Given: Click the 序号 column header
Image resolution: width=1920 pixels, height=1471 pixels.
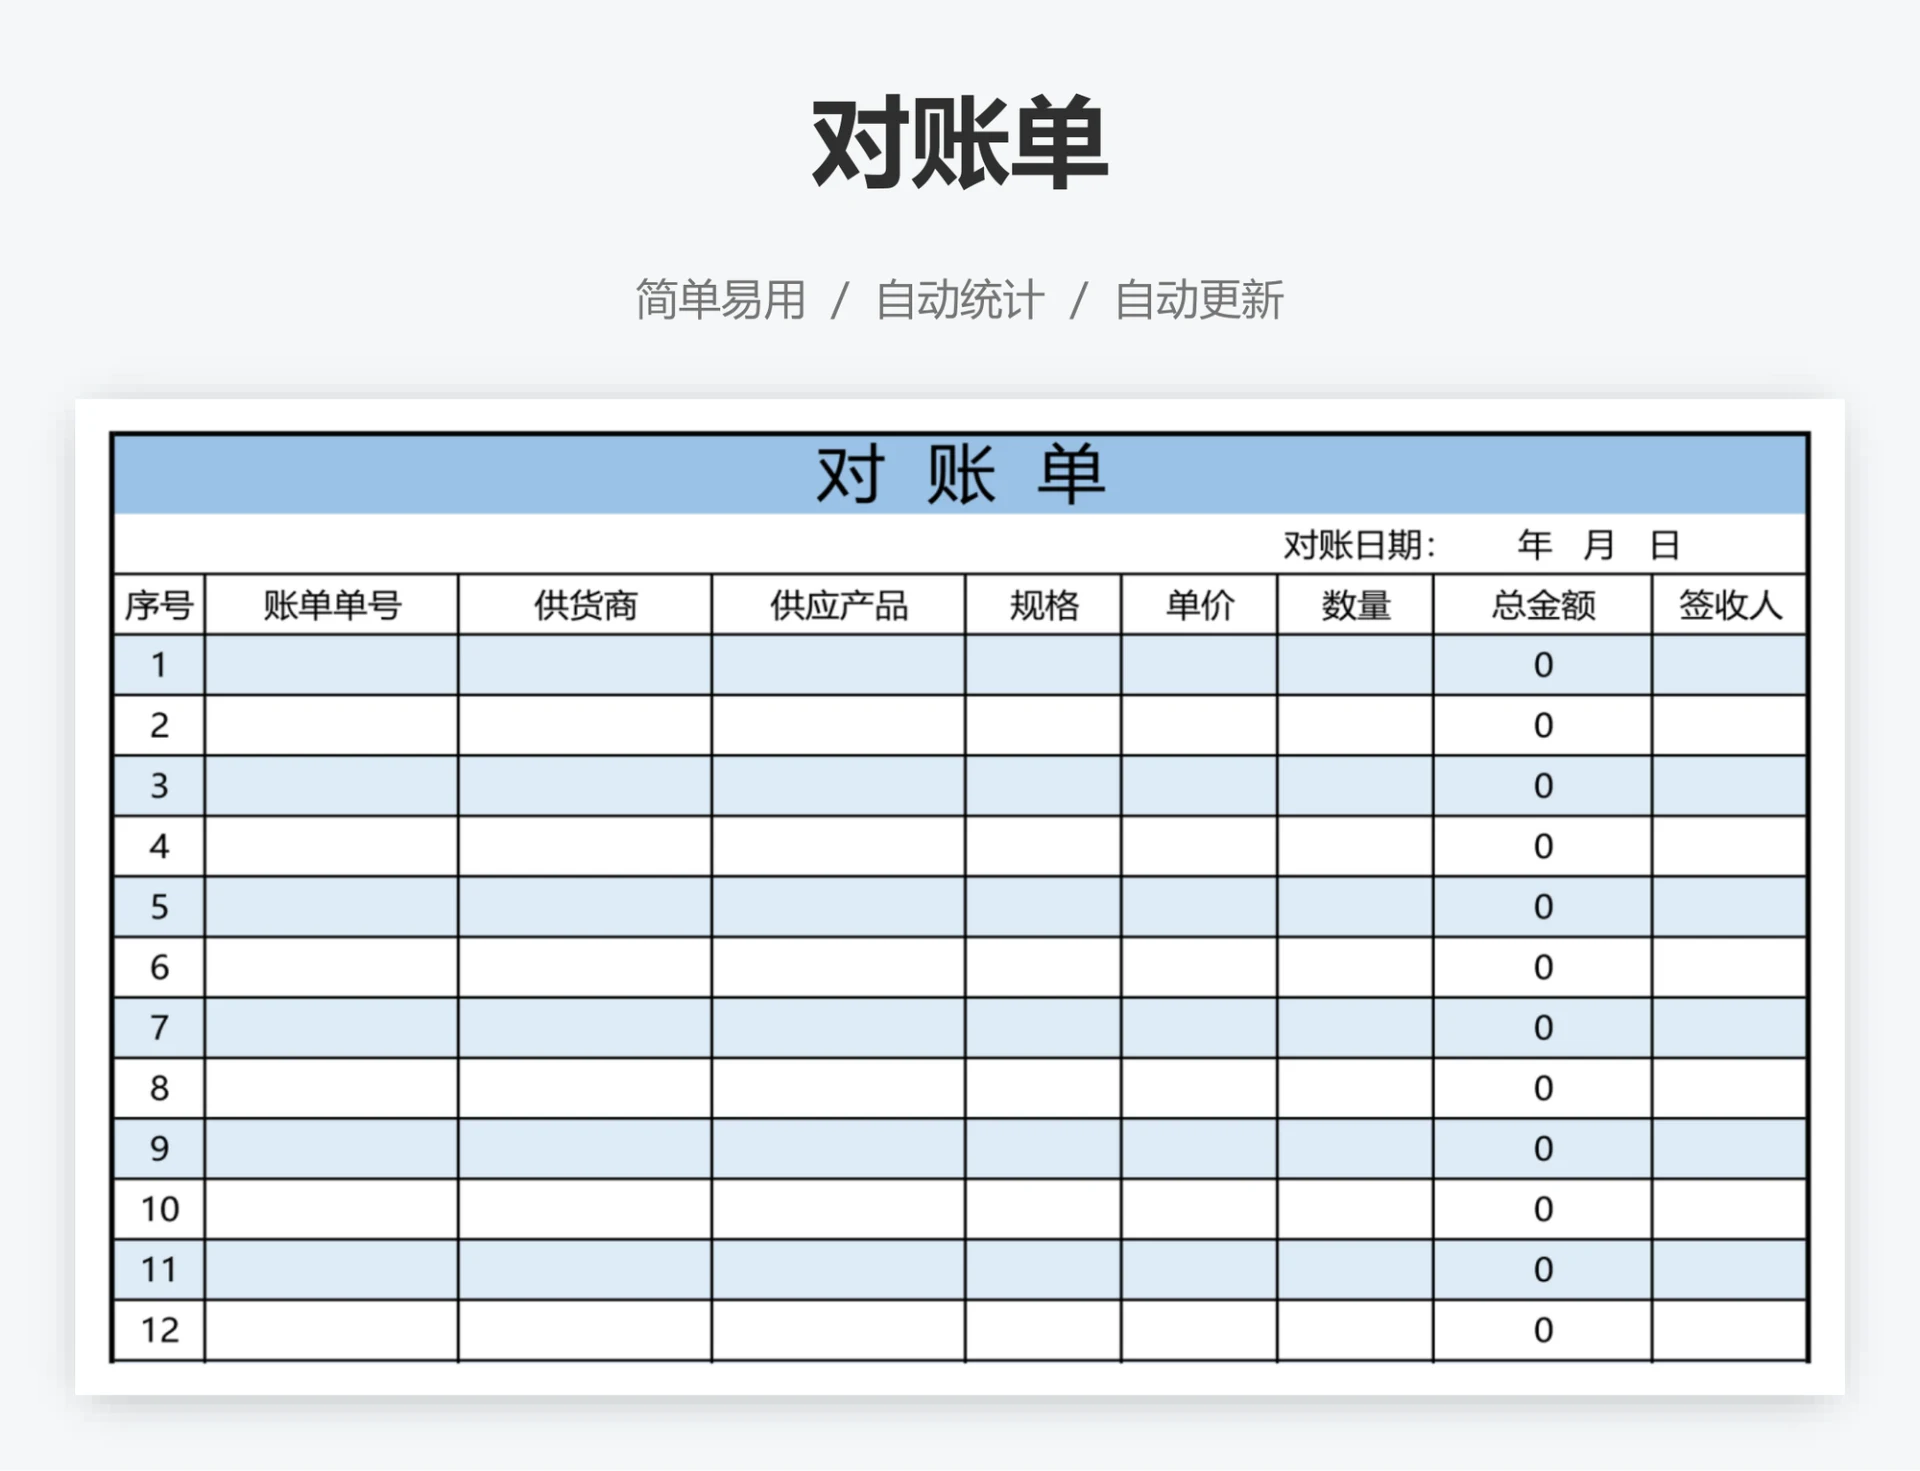Looking at the screenshot, I should click(x=159, y=604).
